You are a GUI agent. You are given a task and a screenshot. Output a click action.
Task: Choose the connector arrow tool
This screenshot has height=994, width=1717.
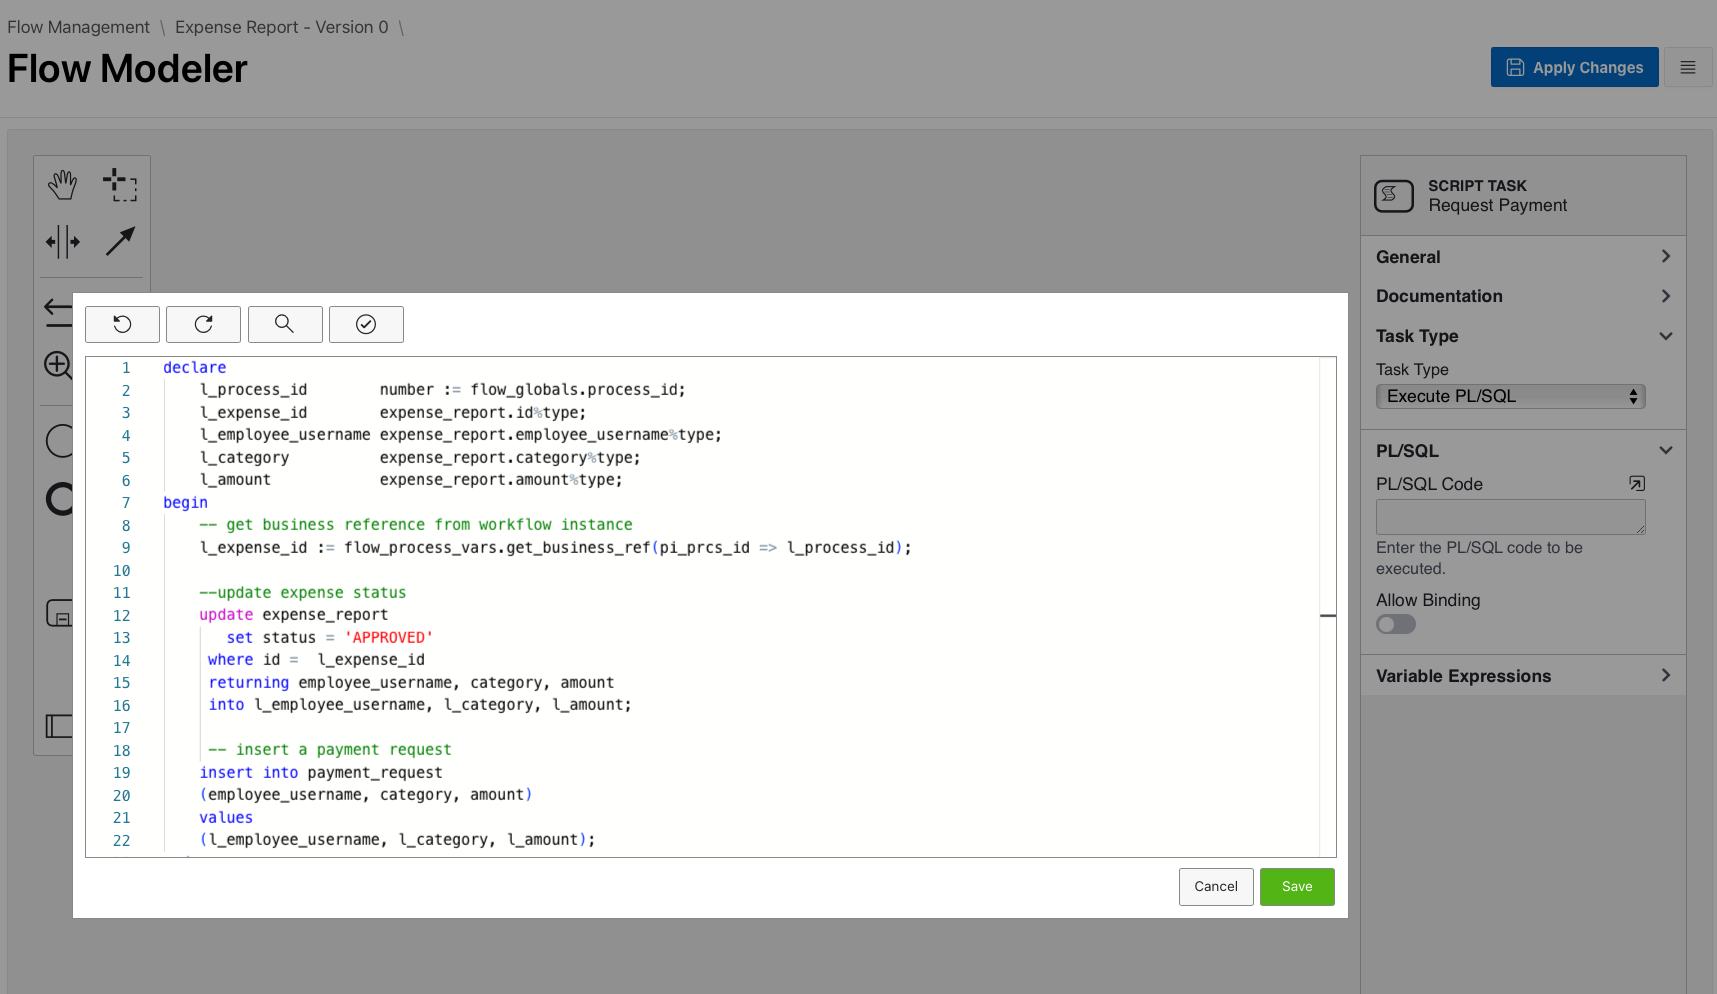tap(120, 241)
